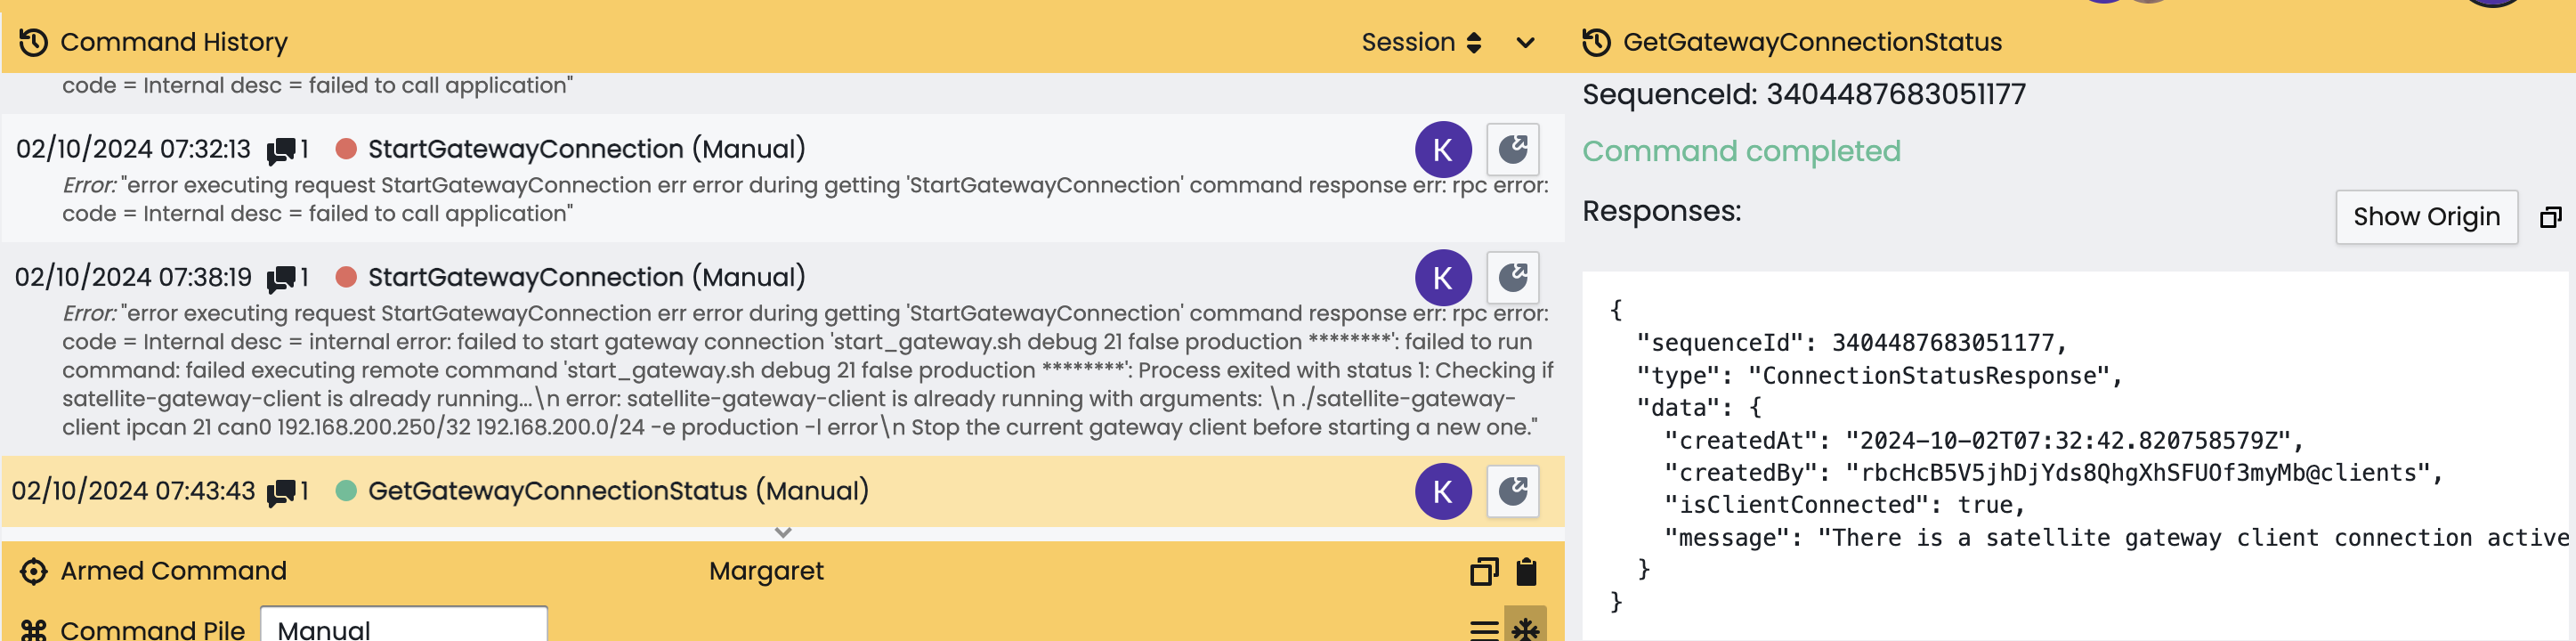Click the K user avatar on 07:32:13 entry

coord(1442,150)
